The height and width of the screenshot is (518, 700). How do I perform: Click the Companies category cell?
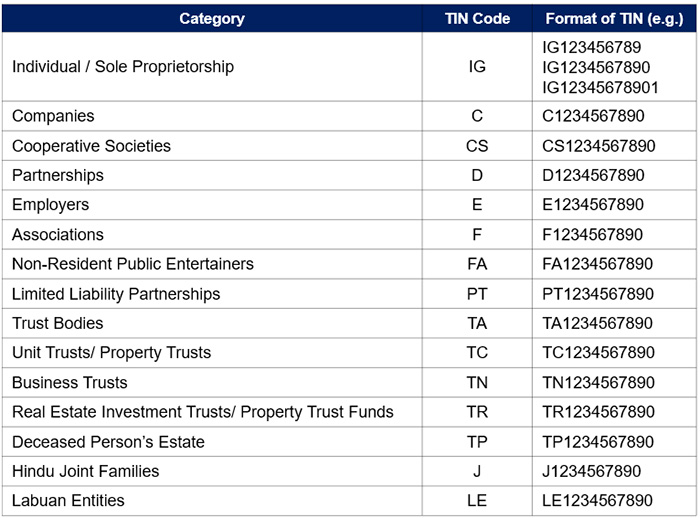tap(53, 116)
